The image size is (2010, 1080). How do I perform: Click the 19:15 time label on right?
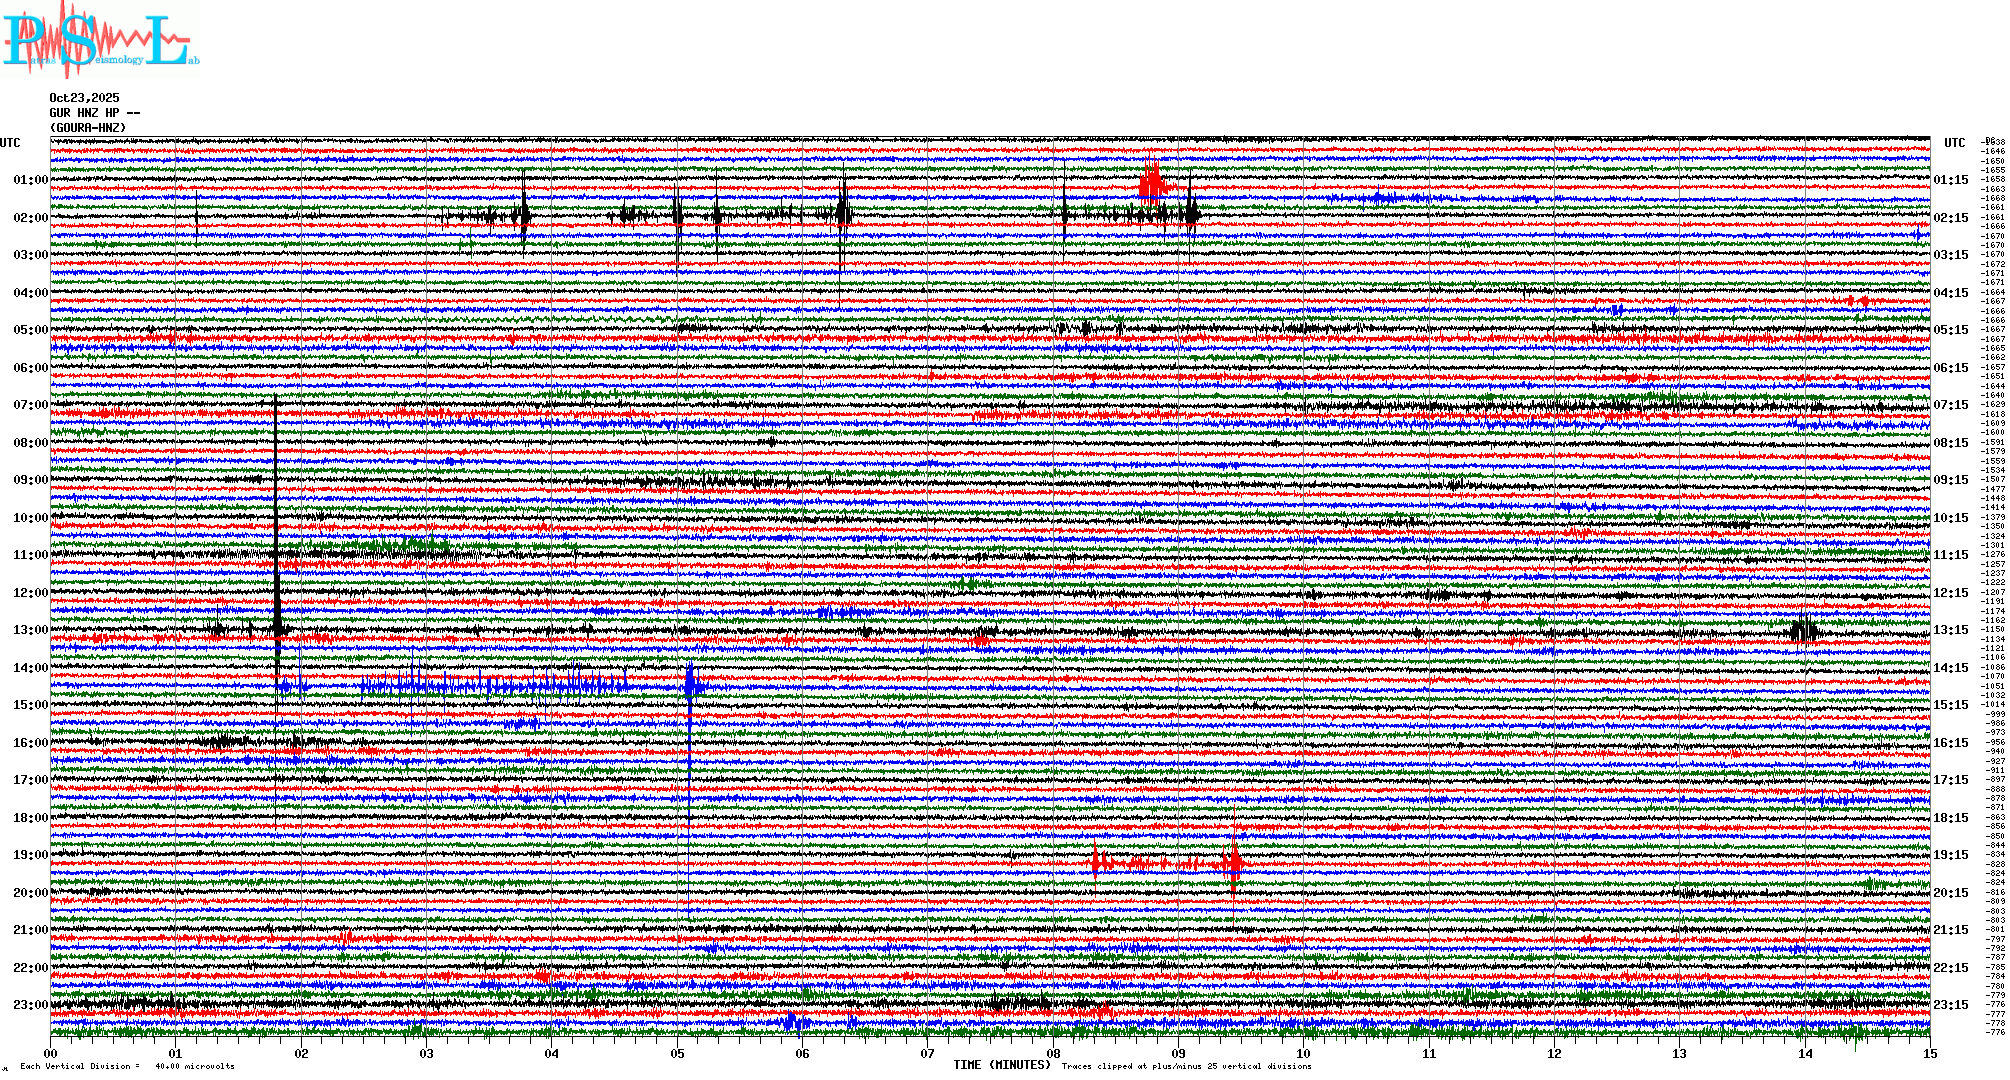point(1950,855)
